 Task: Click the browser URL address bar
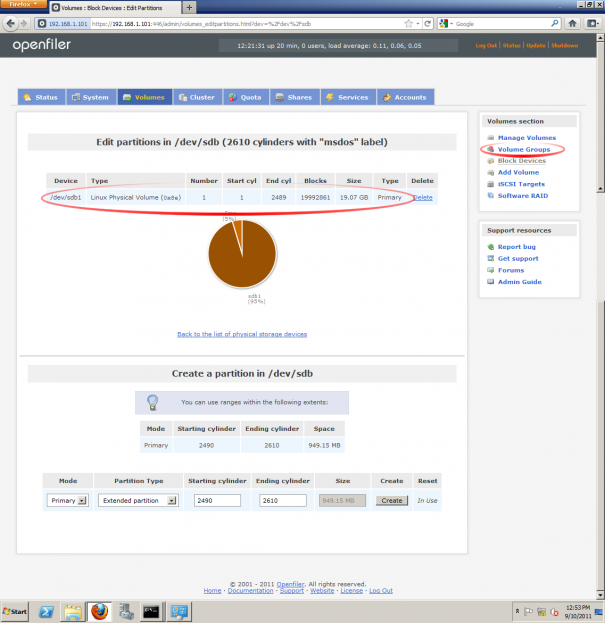(246, 24)
